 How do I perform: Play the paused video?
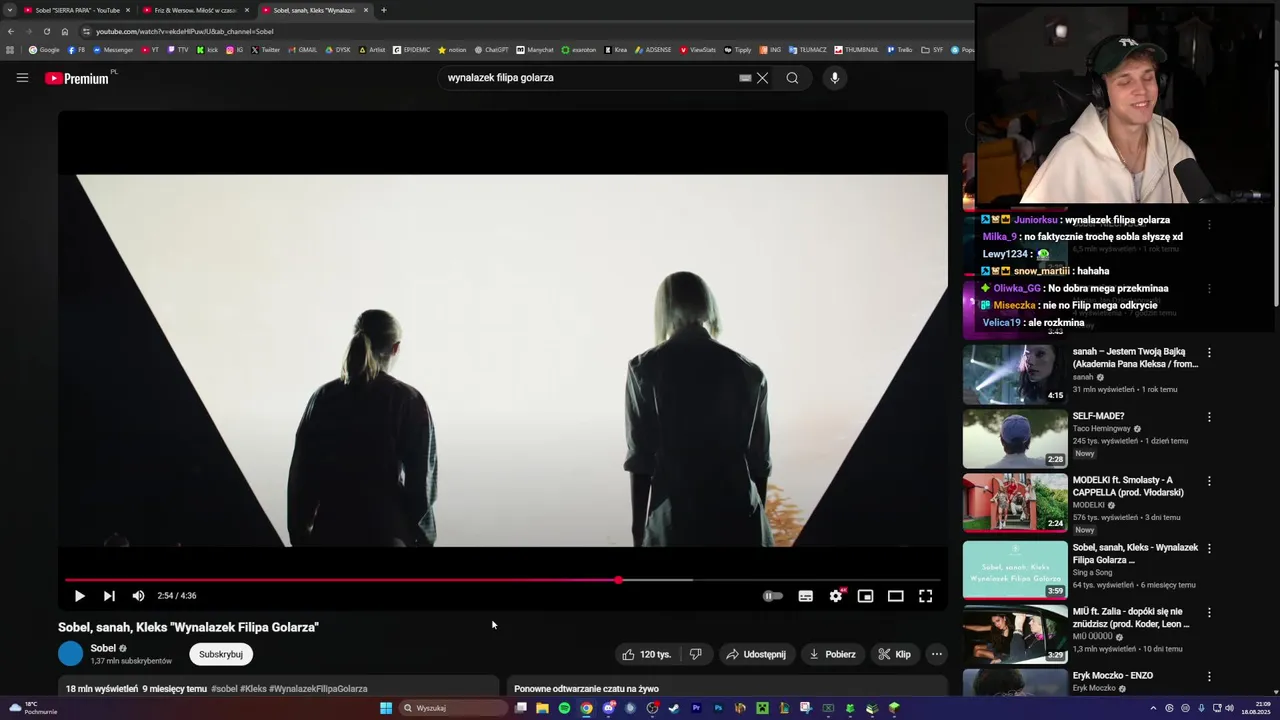pos(79,596)
